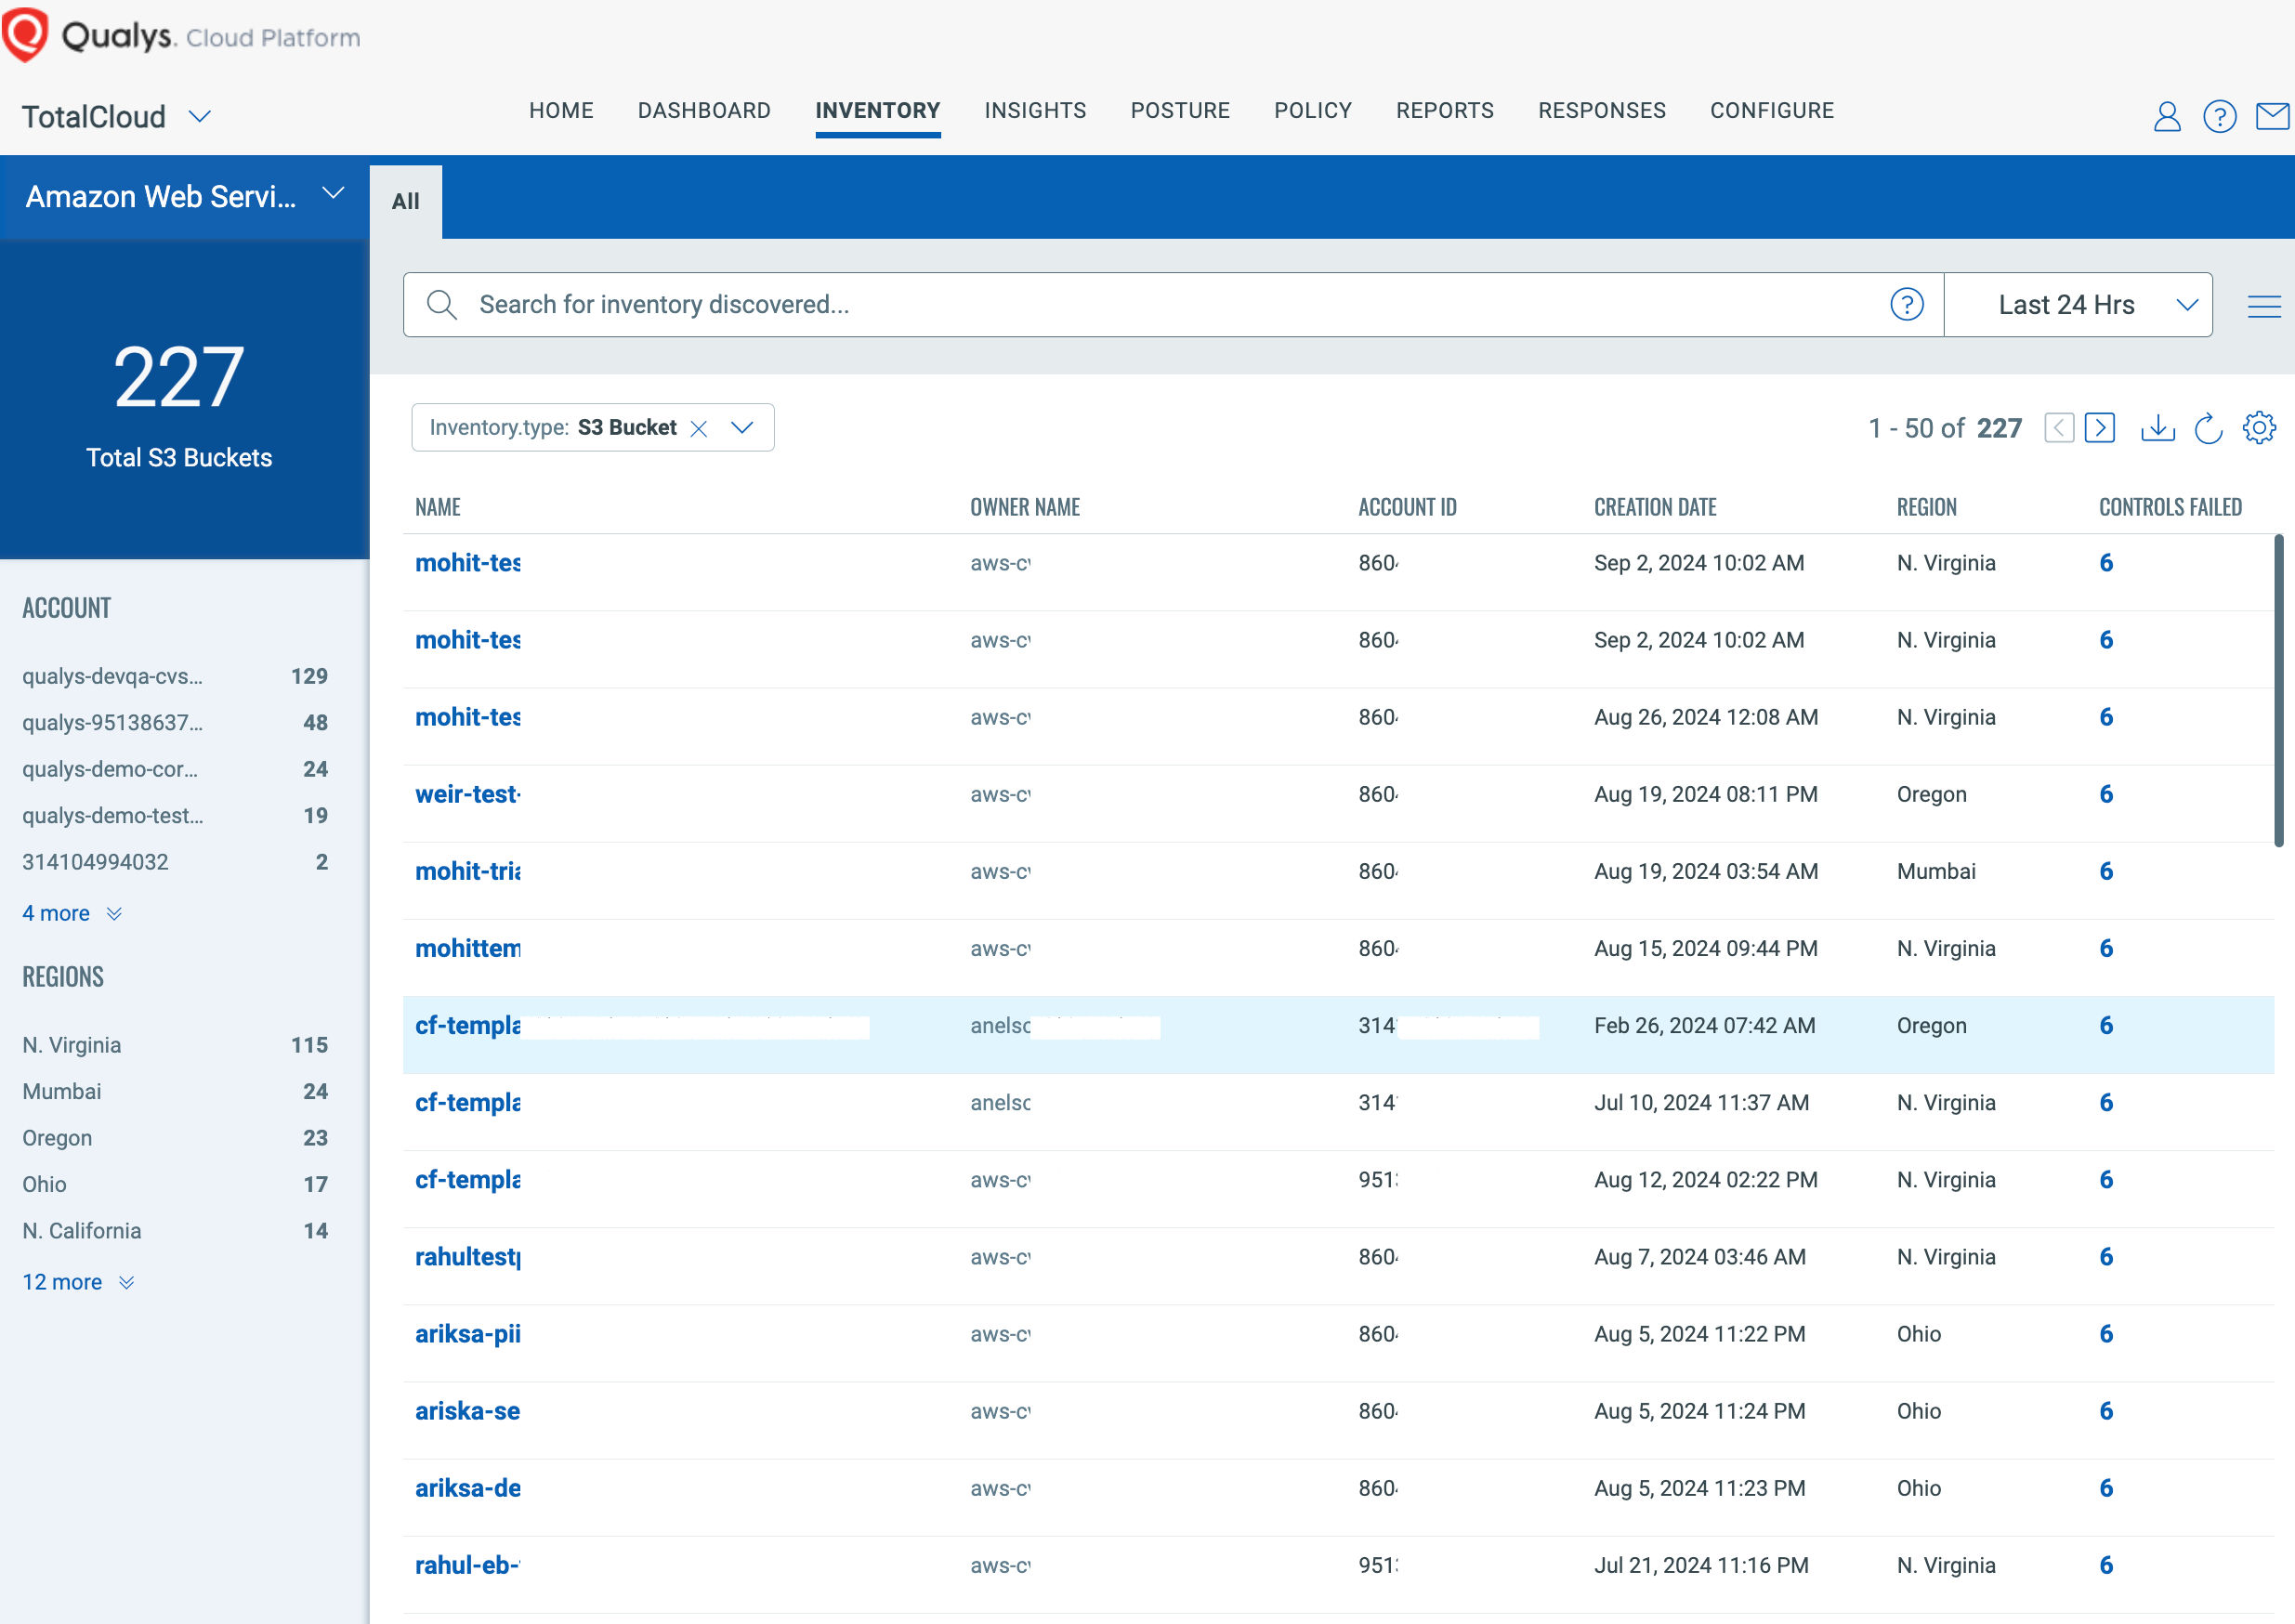This screenshot has height=1624, width=2295.
Task: Switch to the DASHBOARD tab
Action: click(704, 111)
